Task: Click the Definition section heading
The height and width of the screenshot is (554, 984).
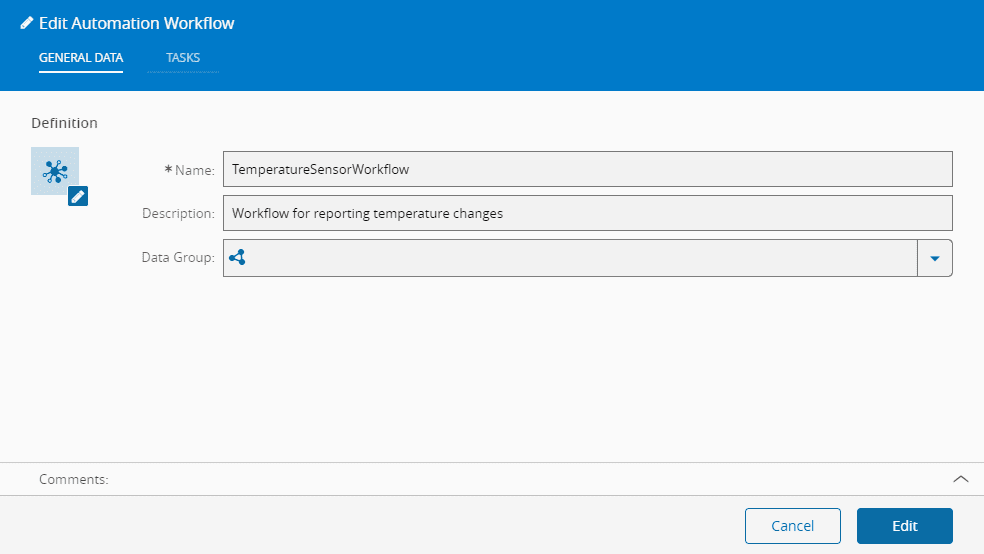Action: pyautogui.click(x=64, y=123)
